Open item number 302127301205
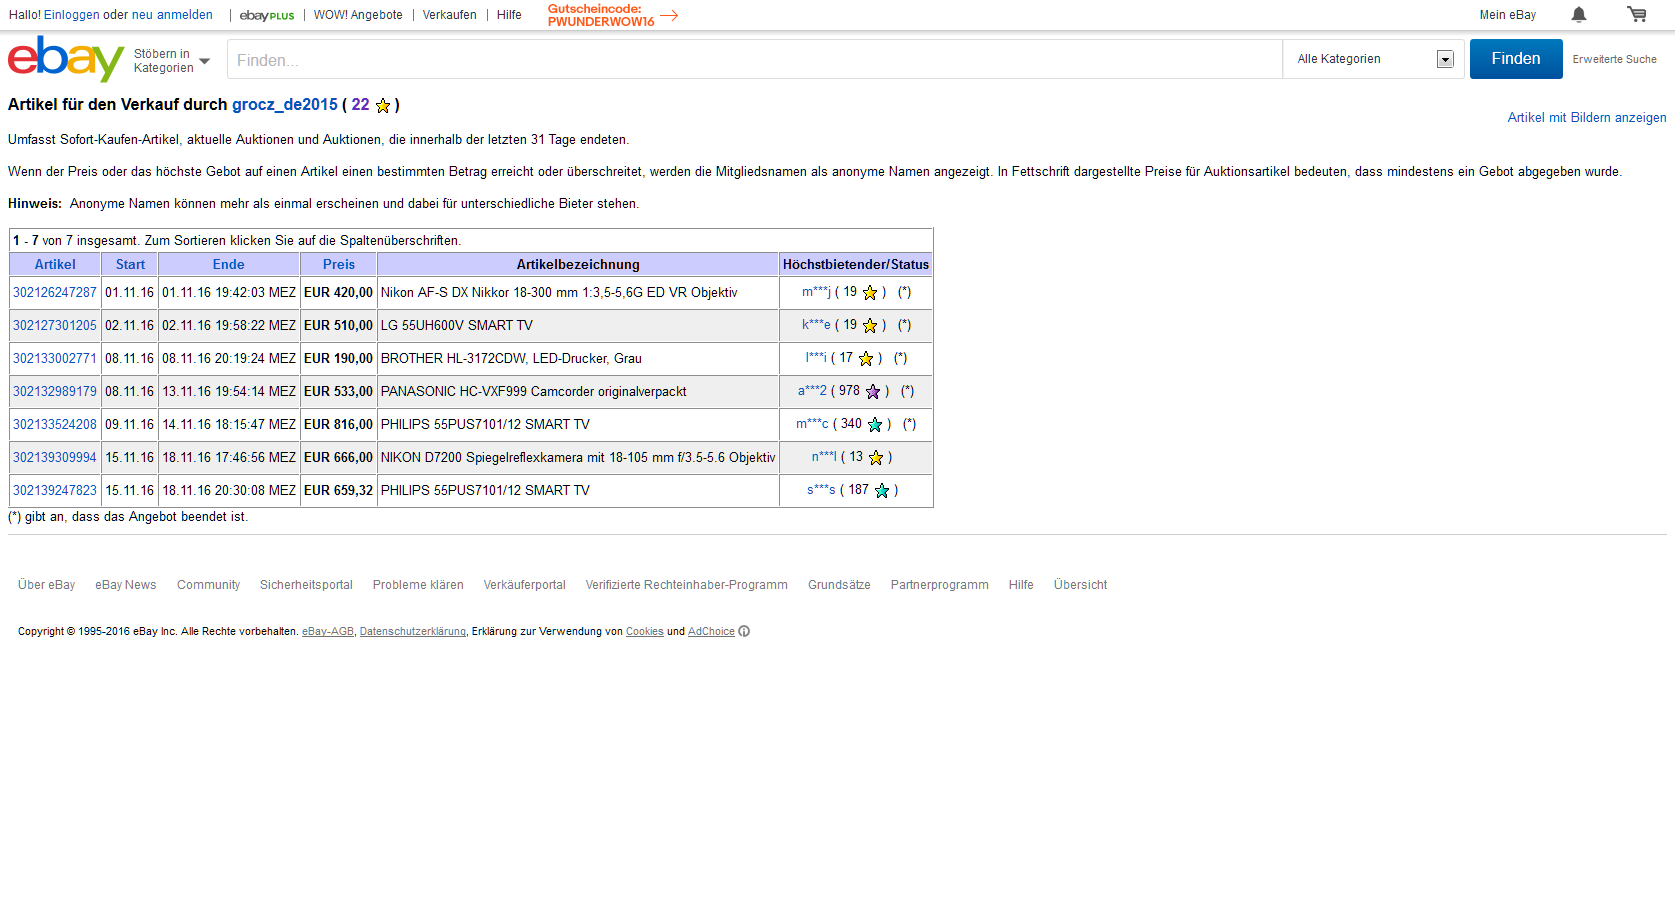This screenshot has width=1675, height=908. pos(55,326)
